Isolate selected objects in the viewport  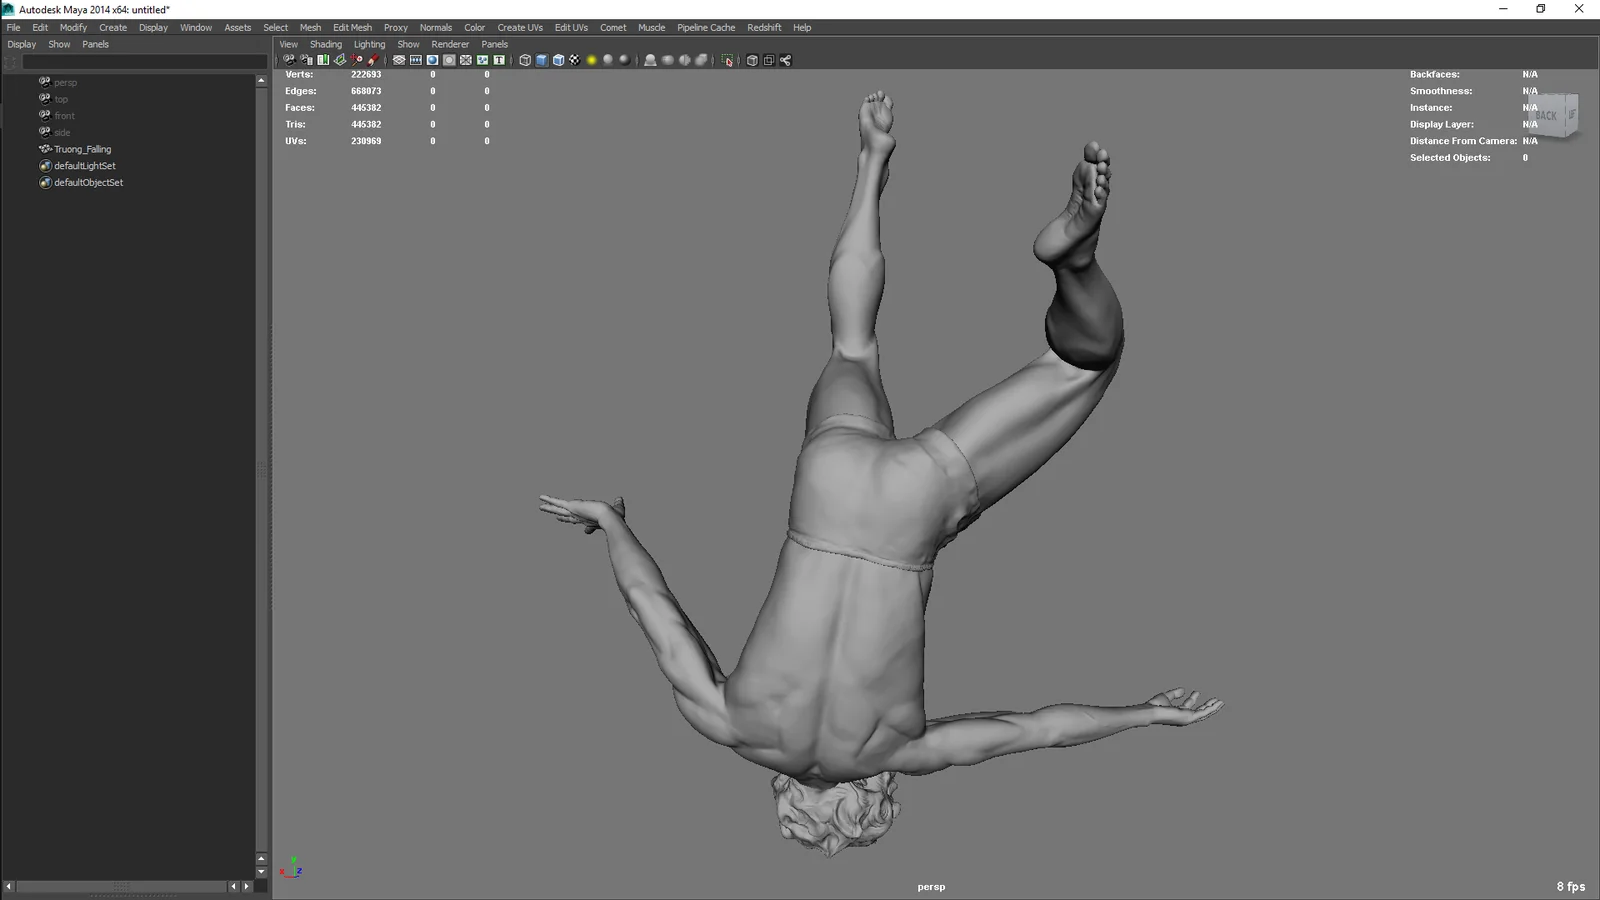tap(728, 60)
